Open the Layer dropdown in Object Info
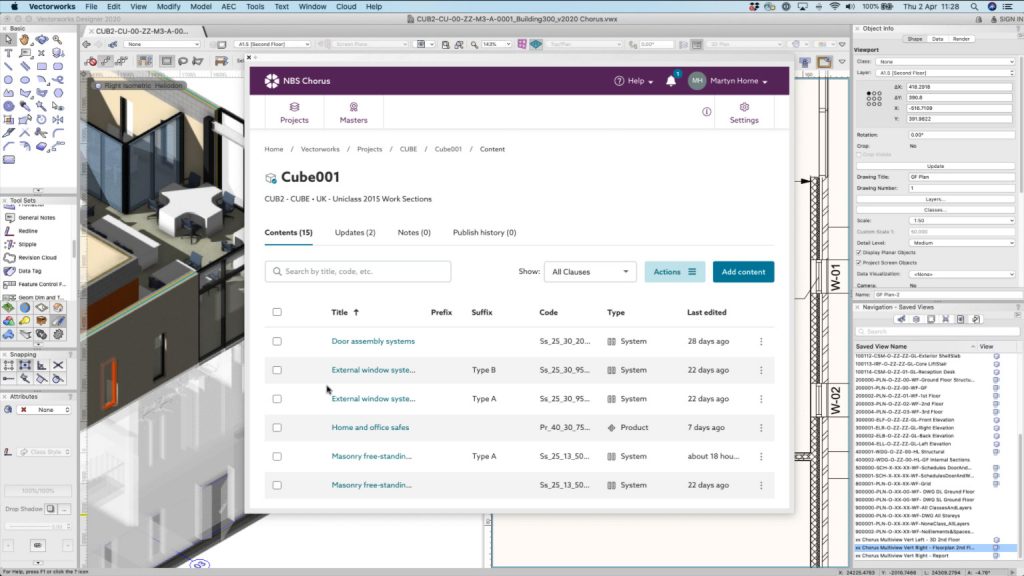1024x576 pixels. pyautogui.click(x=946, y=72)
